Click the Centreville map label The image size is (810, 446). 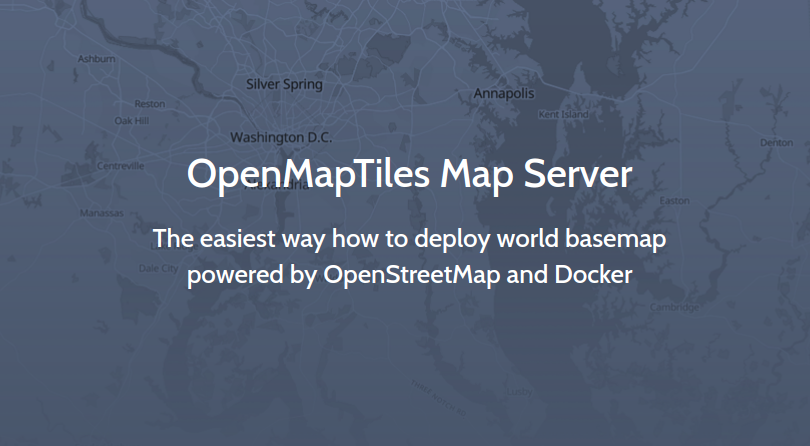(x=120, y=166)
